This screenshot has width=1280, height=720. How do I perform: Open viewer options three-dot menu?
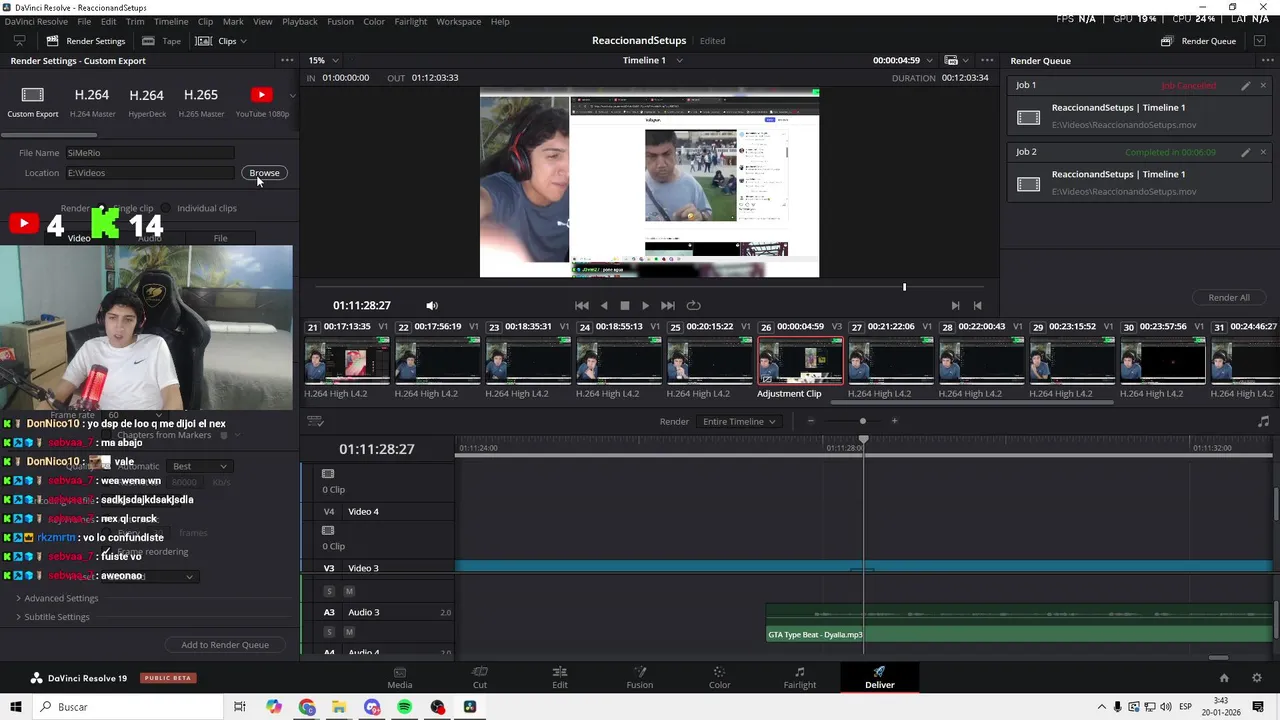(x=987, y=60)
